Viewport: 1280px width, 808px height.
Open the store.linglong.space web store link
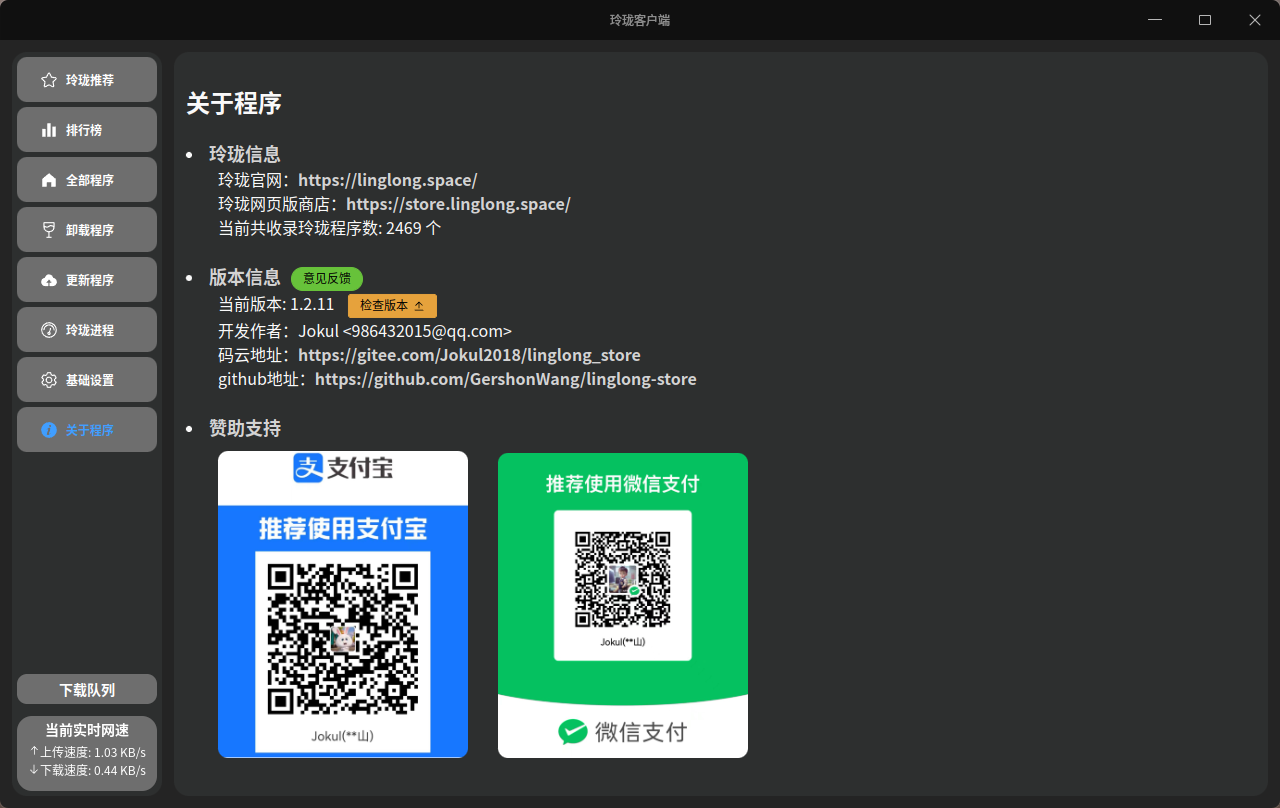(458, 204)
